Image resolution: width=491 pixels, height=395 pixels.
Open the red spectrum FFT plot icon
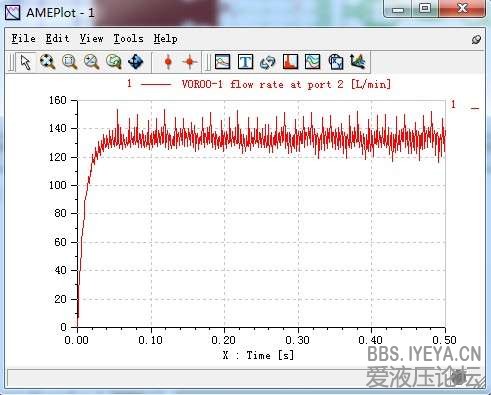point(290,62)
